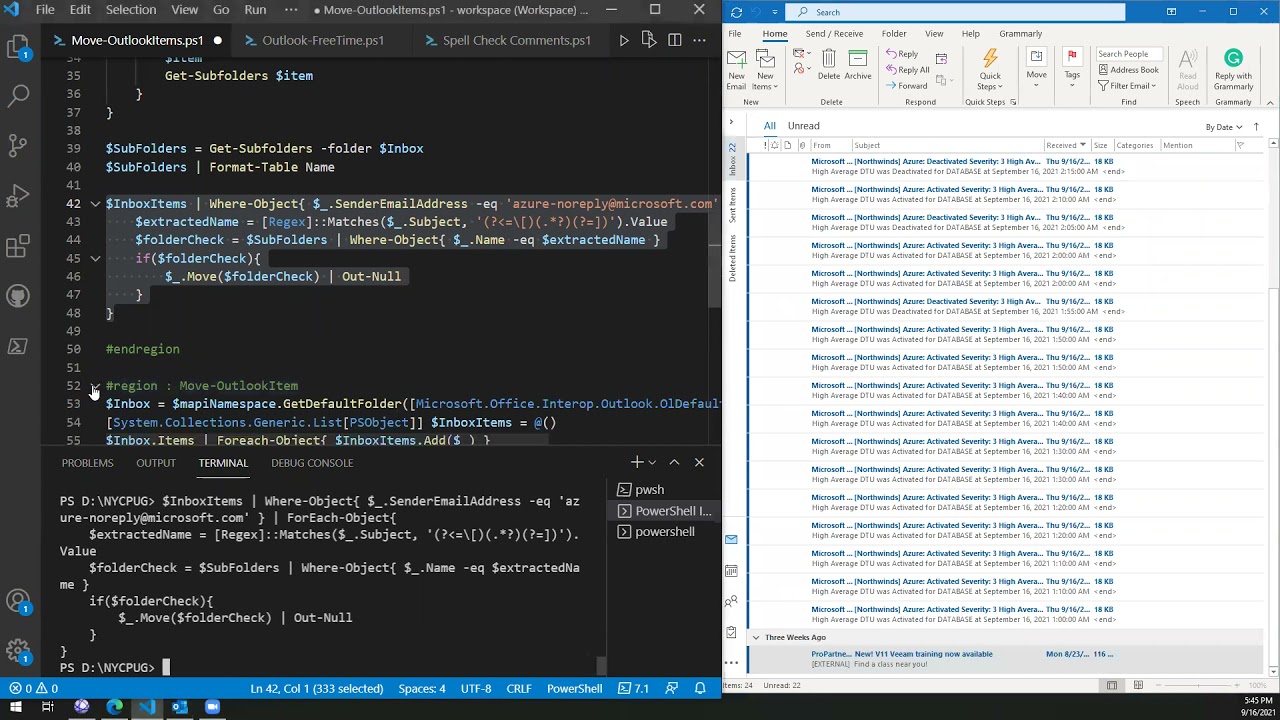Open Quick Steps dropdown
The width and height of the screenshot is (1280, 720).
click(x=990, y=69)
